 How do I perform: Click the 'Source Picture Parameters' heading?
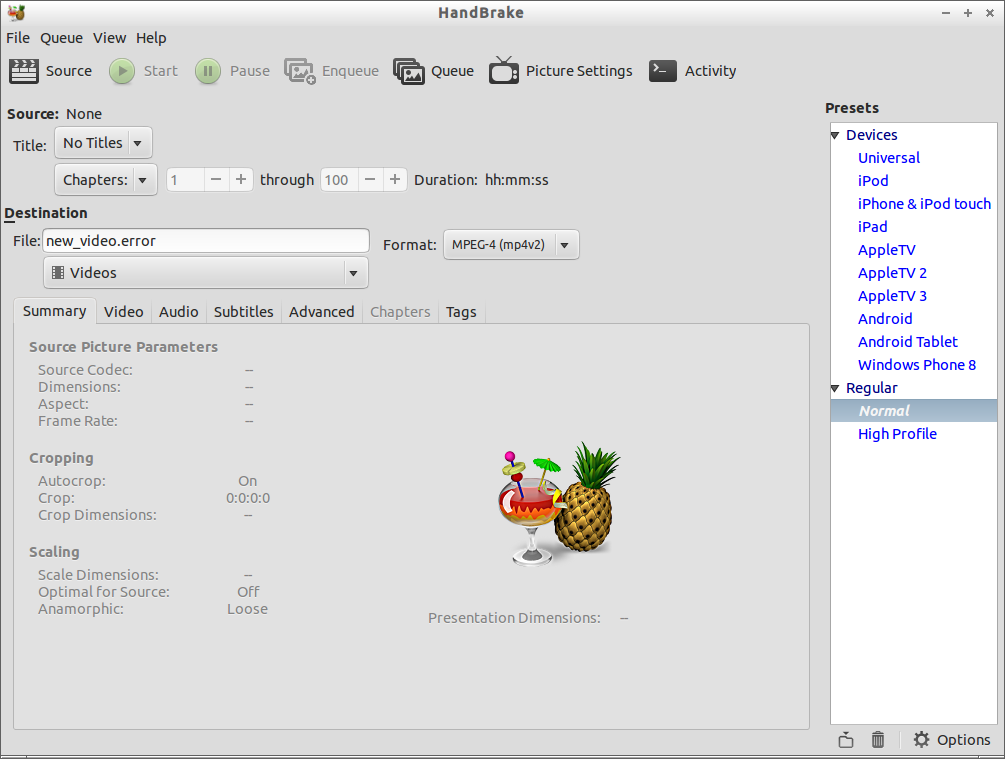123,347
